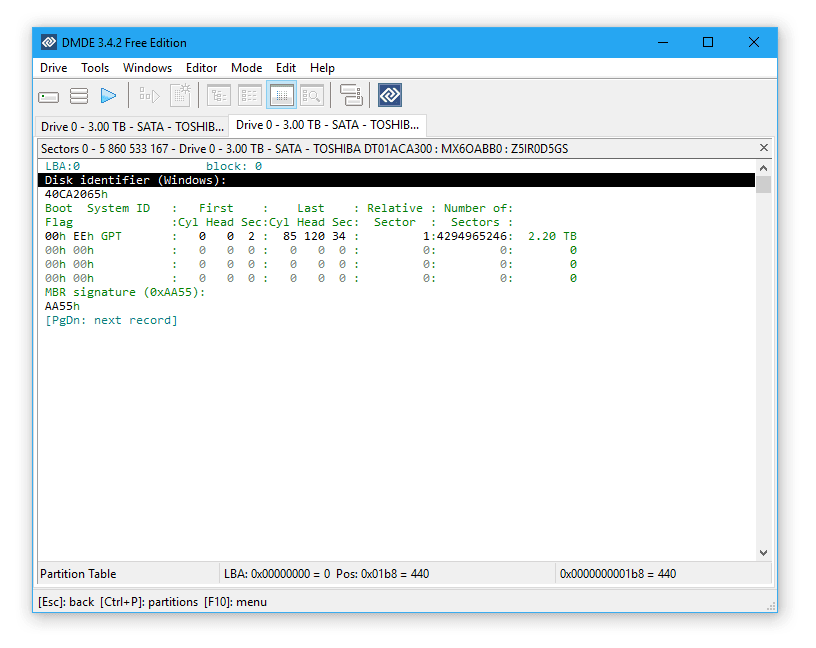
Task: Open the Partitions stacked-disks toolbar icon
Action: 79,96
